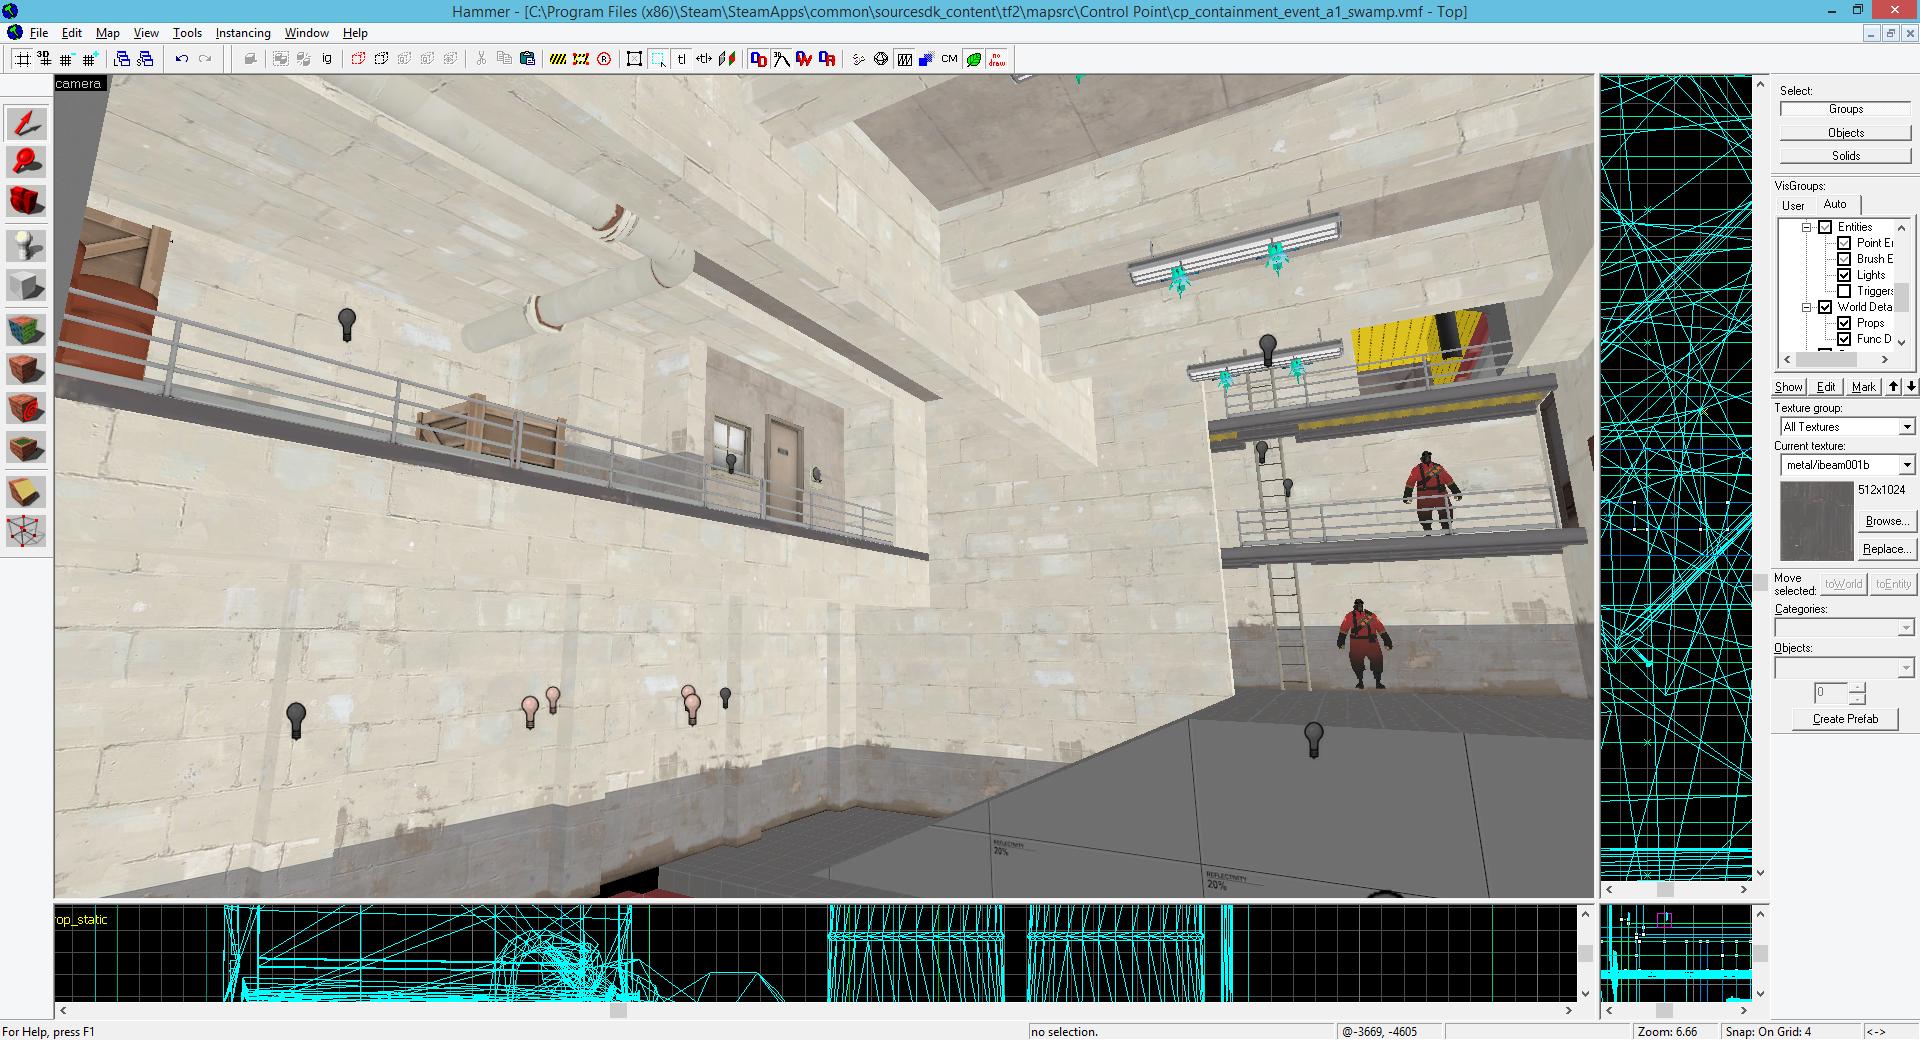
Task: Click the bottom 2D view horizontal scrollbar
Action: click(815, 1010)
